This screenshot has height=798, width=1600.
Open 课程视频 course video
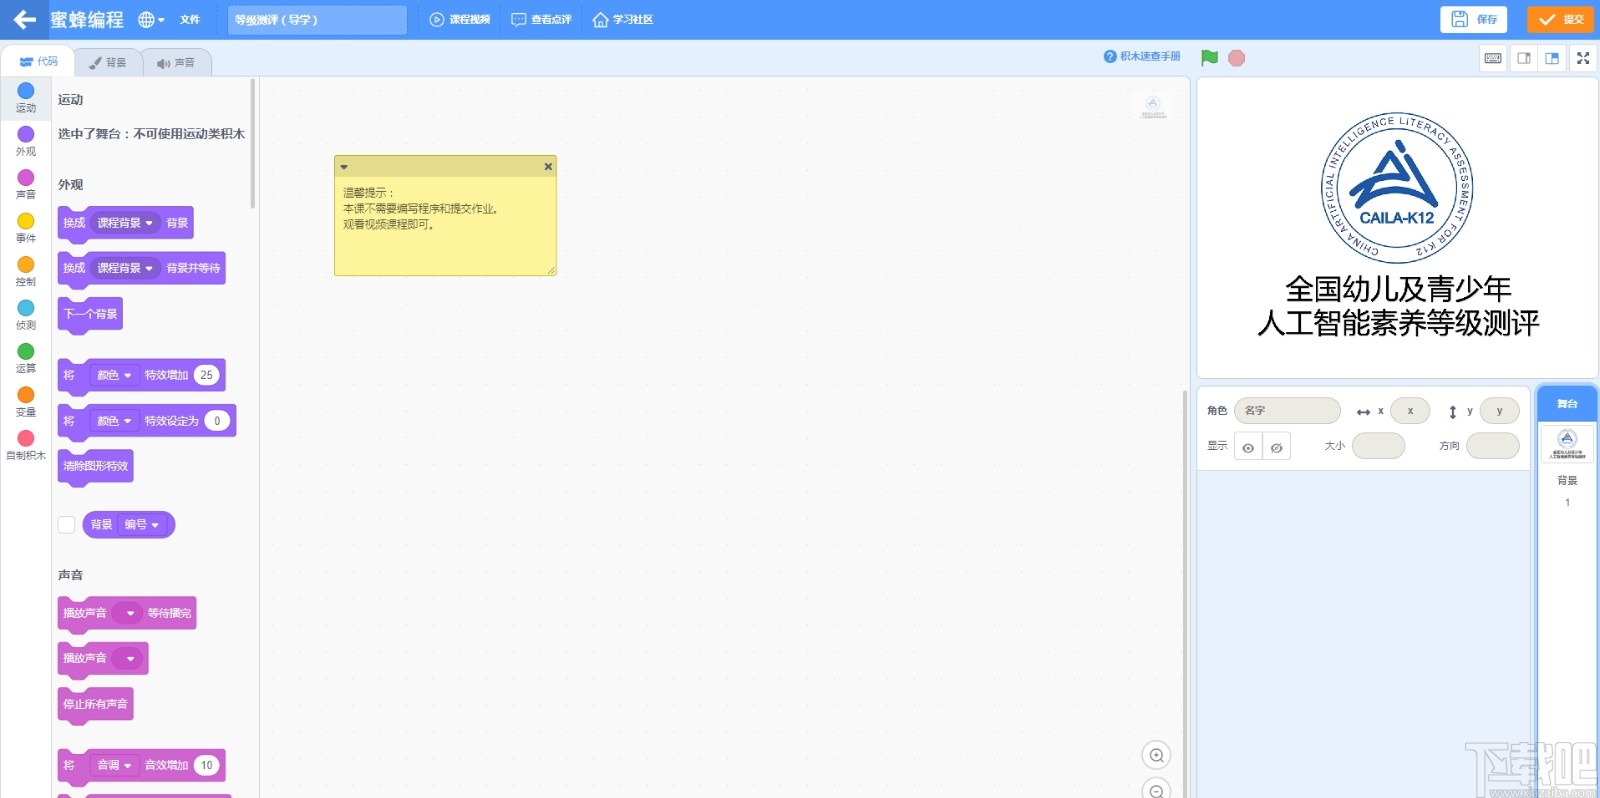tap(460, 20)
